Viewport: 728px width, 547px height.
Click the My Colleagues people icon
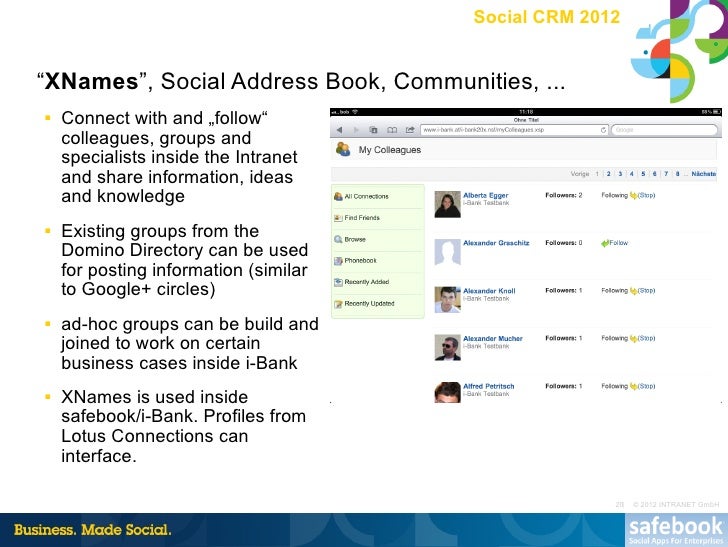[343, 149]
